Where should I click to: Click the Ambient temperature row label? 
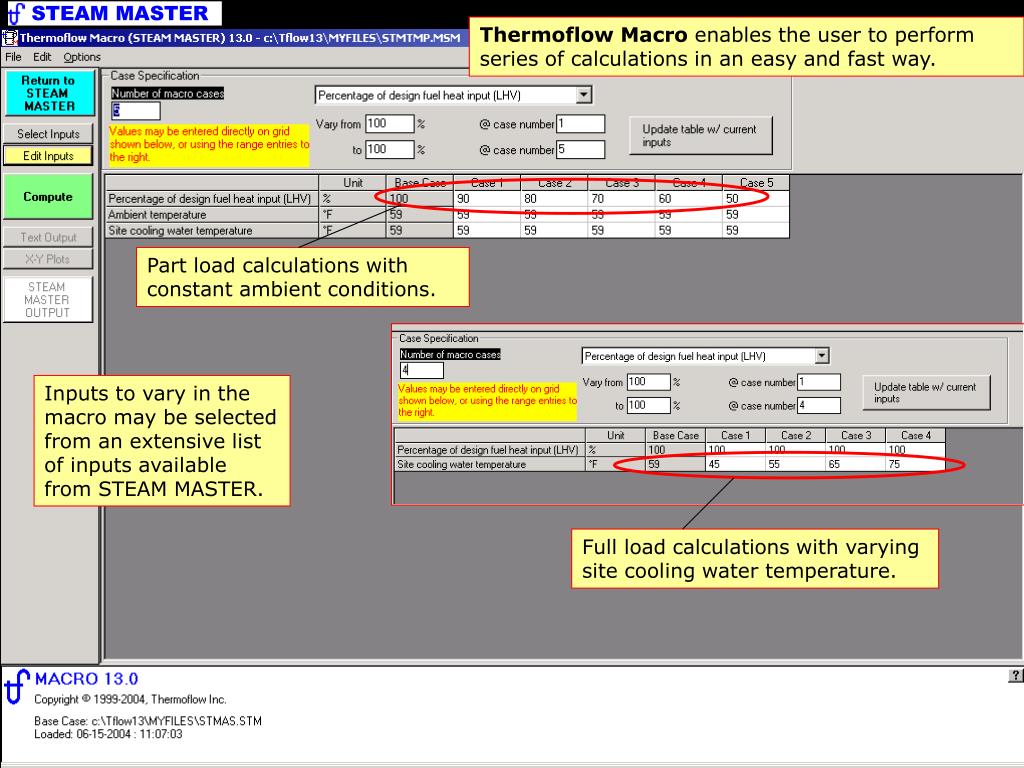212,215
